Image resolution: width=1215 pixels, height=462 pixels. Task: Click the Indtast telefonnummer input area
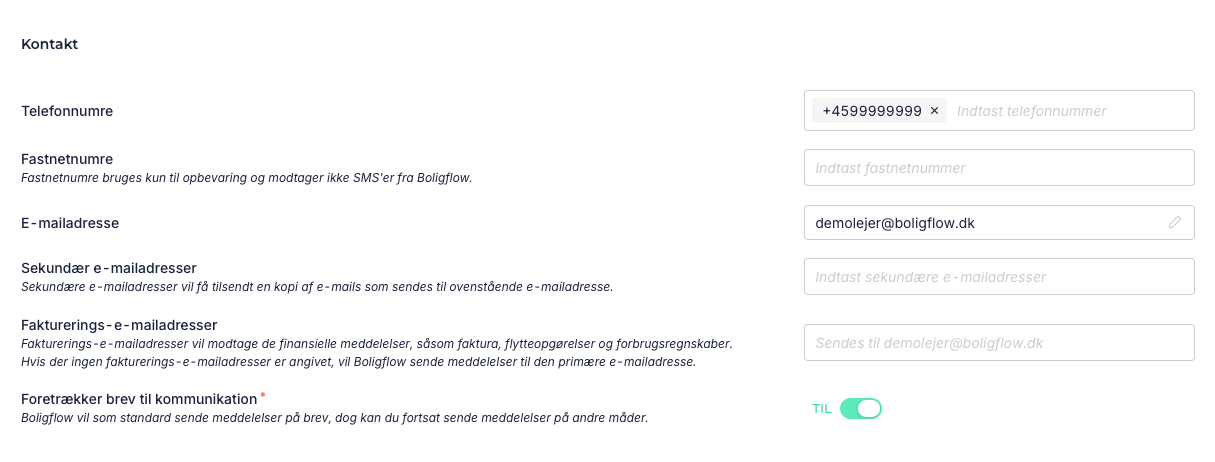click(1070, 111)
